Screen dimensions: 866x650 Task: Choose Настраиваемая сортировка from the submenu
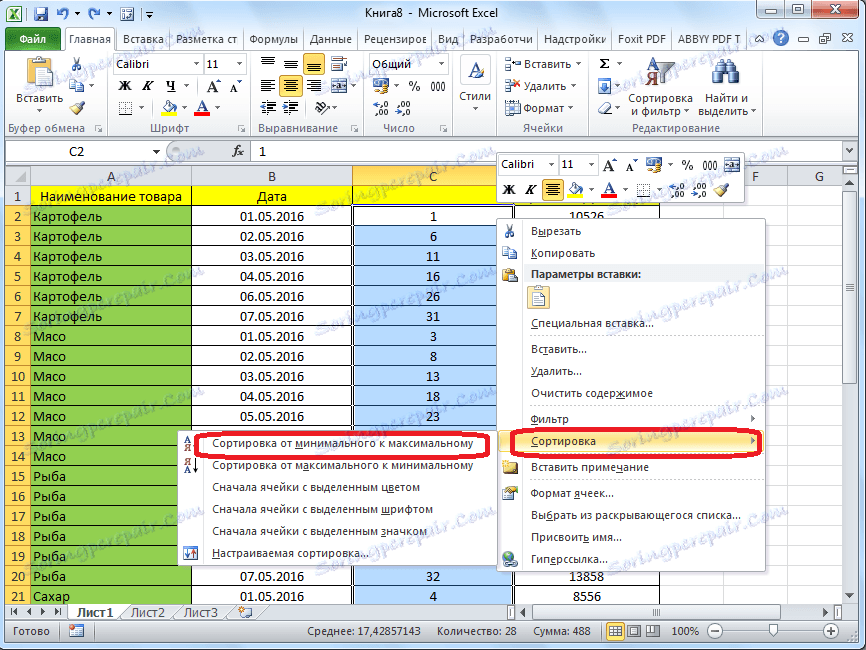[290, 553]
